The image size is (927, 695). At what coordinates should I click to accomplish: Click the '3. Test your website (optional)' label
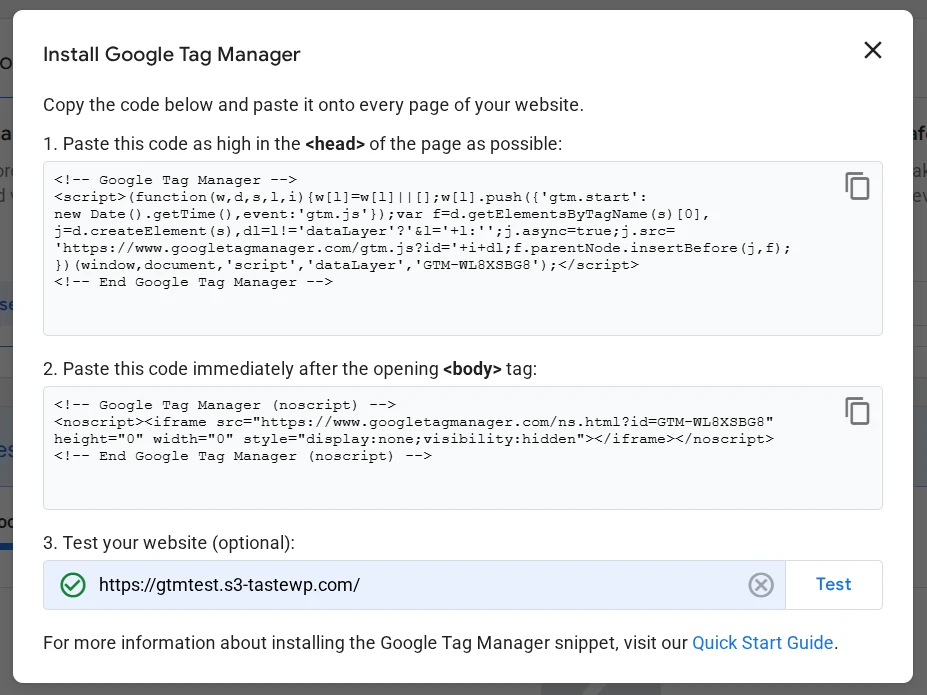click(169, 543)
